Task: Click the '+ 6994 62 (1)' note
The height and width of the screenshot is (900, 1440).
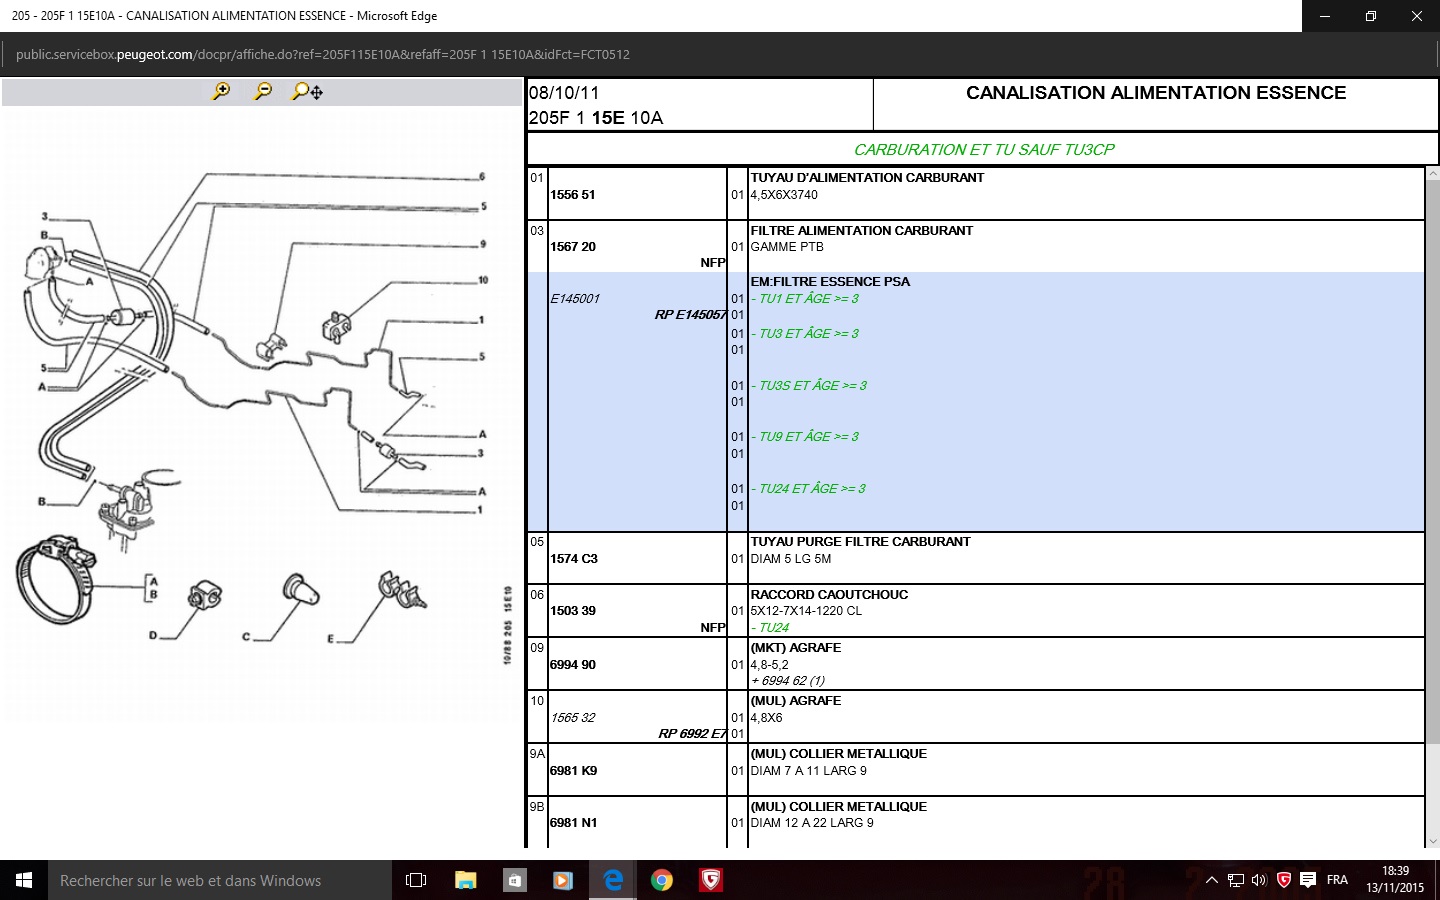Action: 788,681
